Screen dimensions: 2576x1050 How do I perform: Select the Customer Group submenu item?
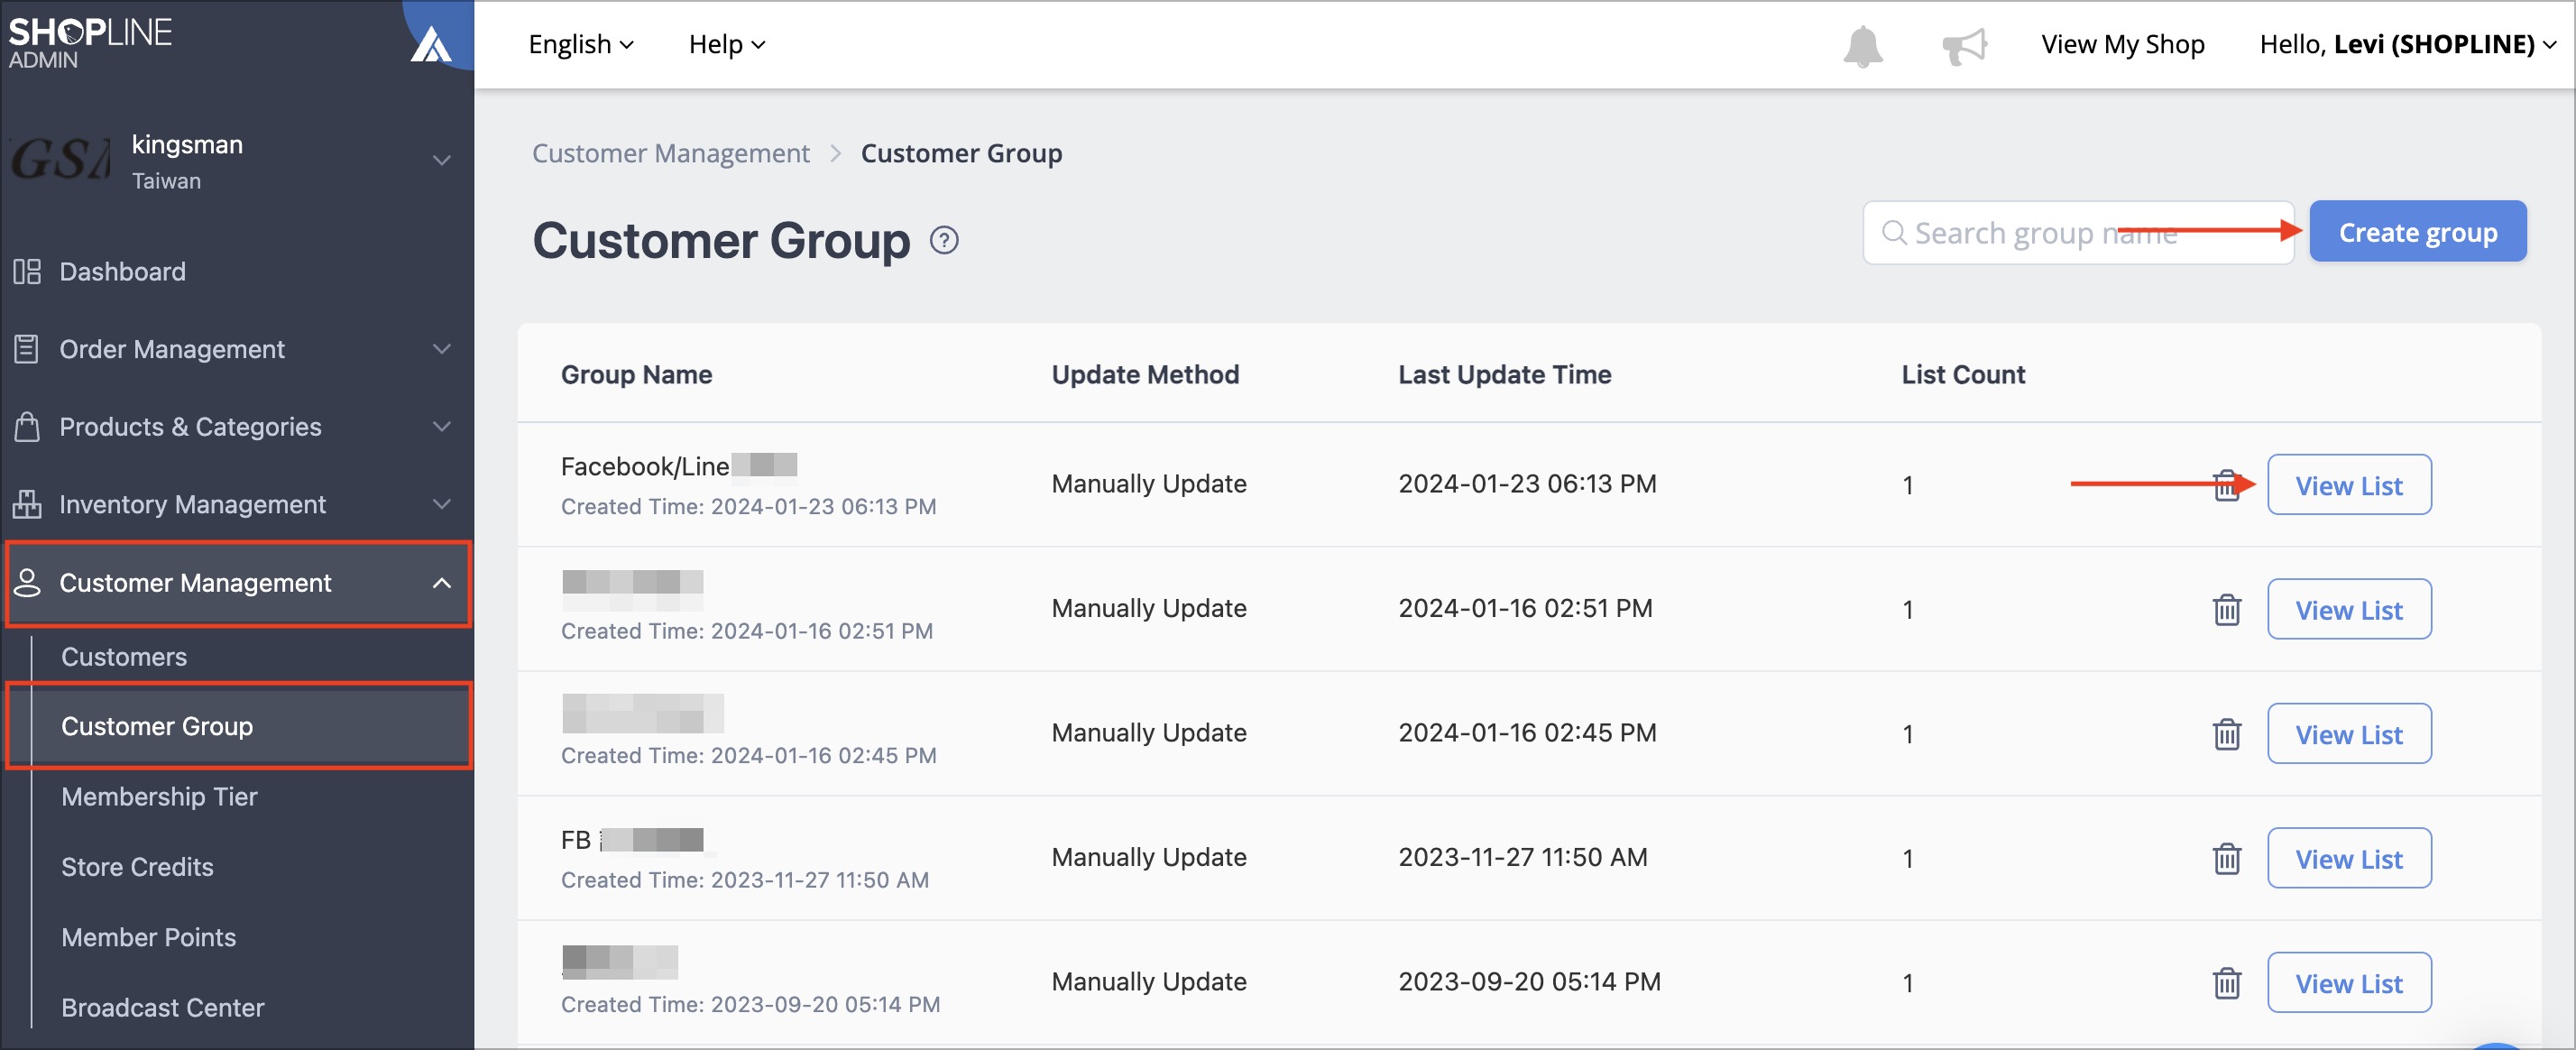click(x=157, y=726)
